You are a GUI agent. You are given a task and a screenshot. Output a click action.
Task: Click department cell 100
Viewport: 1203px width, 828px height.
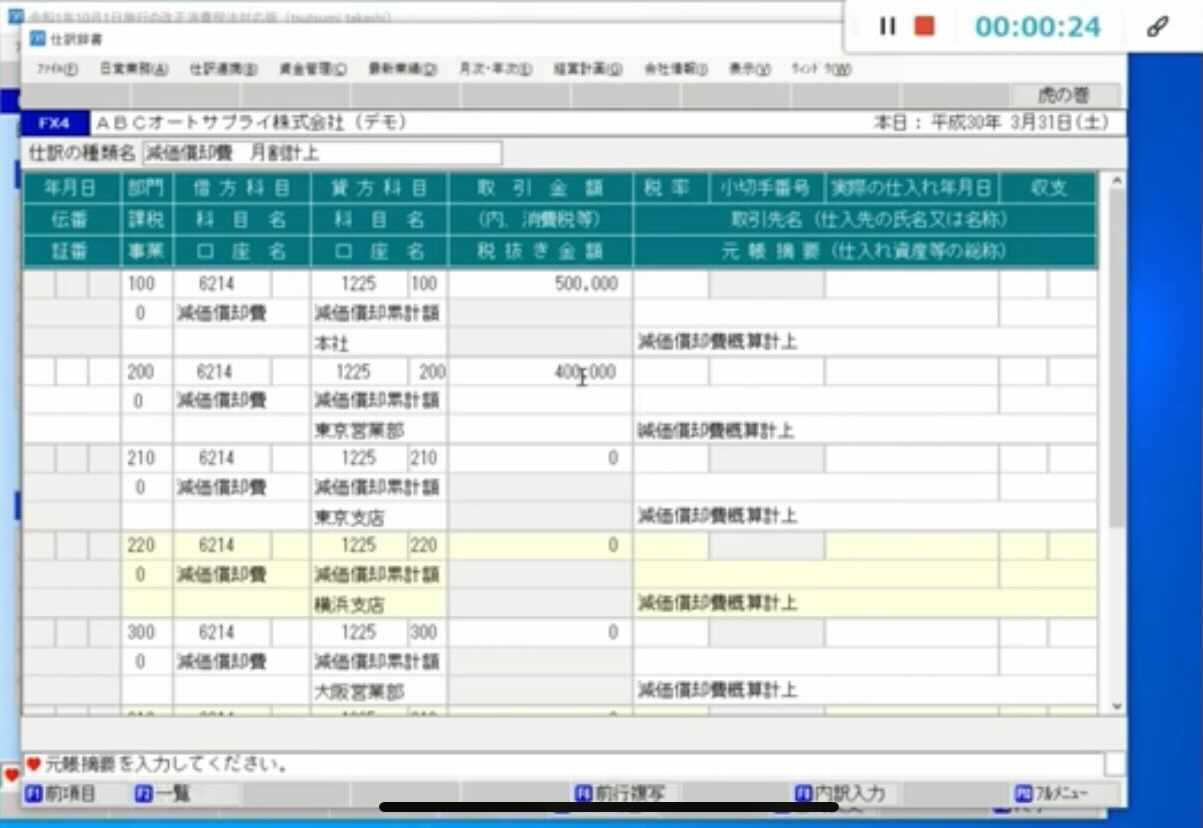coord(147,284)
